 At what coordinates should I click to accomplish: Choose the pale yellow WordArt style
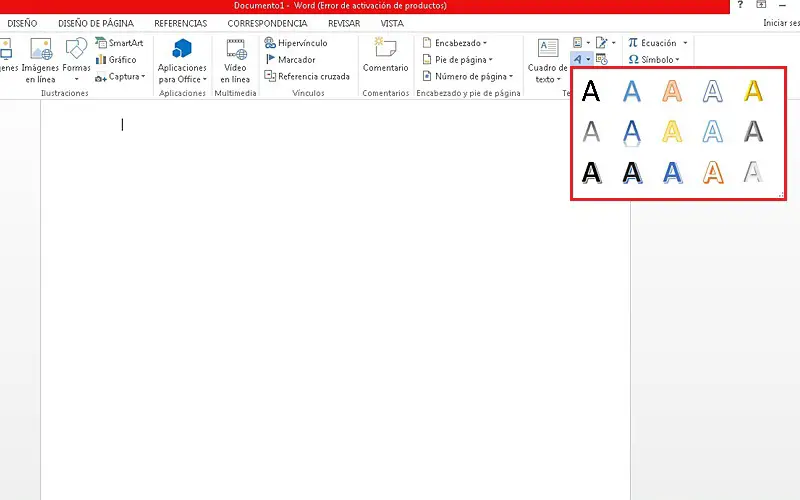pos(672,132)
